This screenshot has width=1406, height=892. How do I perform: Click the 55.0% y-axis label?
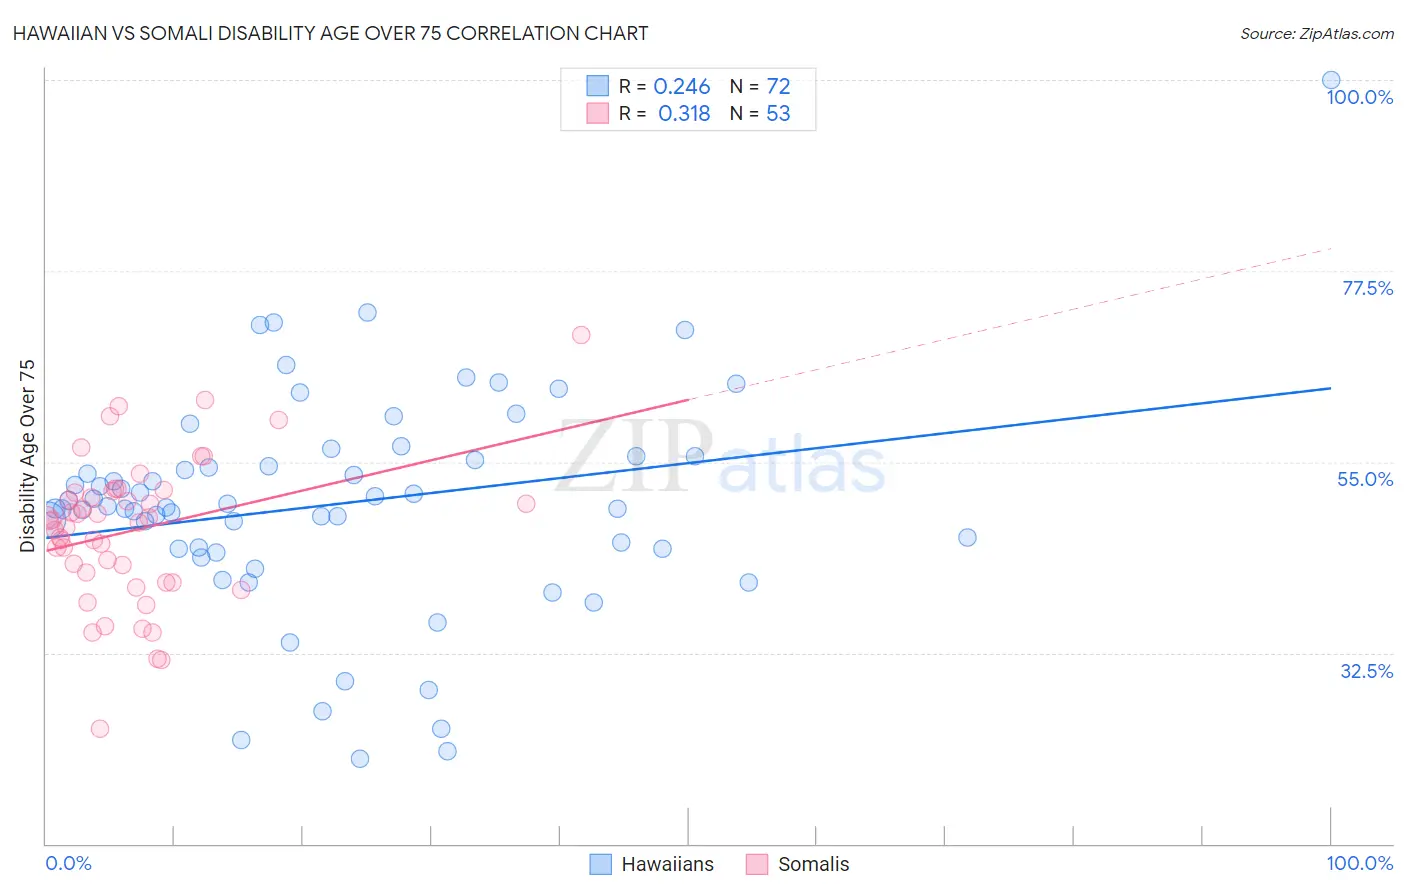(x=1365, y=479)
